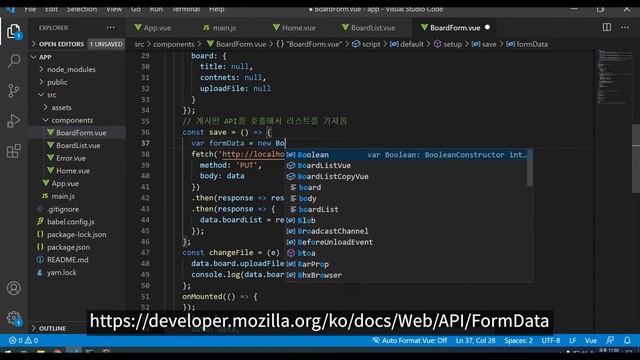Pick btoa from autocomplete list

pos(406,253)
